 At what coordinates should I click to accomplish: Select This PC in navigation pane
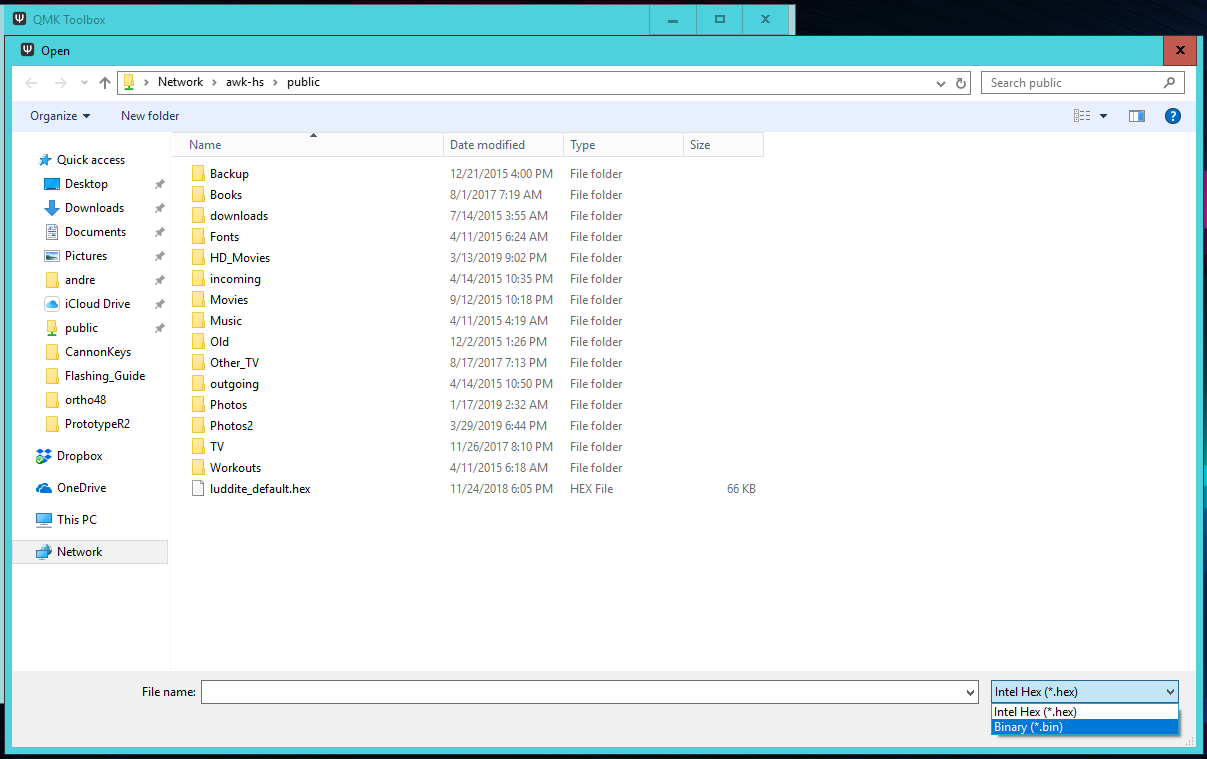(76, 520)
